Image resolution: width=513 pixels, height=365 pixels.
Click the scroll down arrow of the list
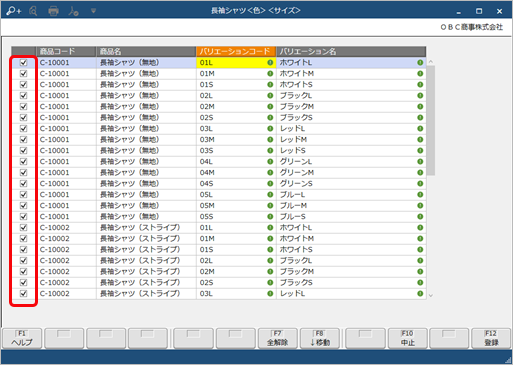[431, 295]
